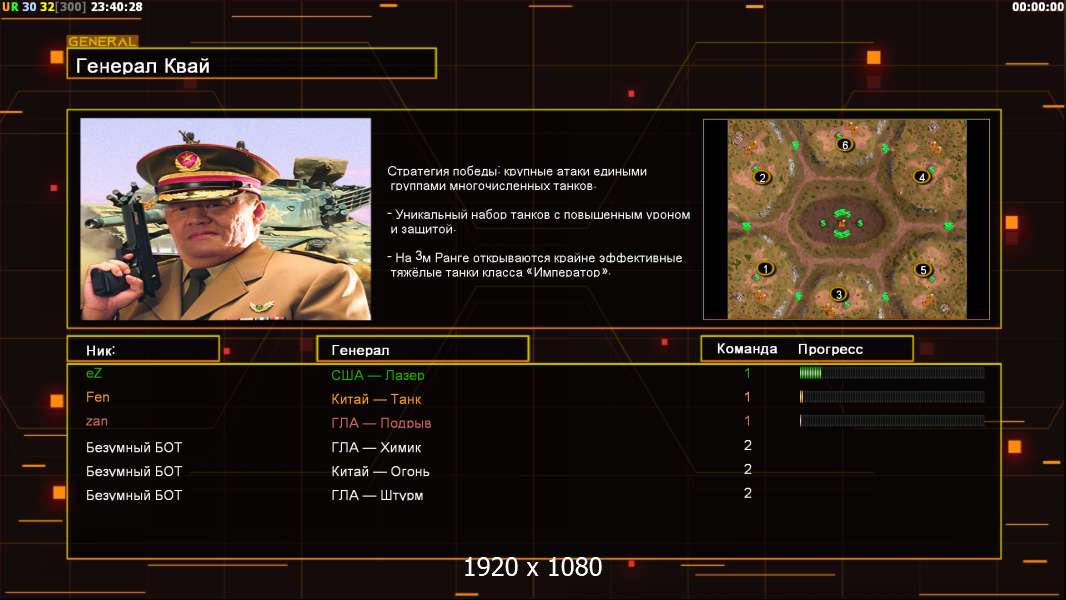This screenshot has width=1066, height=600.
Task: Click the "Стратегия победы" description line
Action: click(517, 178)
